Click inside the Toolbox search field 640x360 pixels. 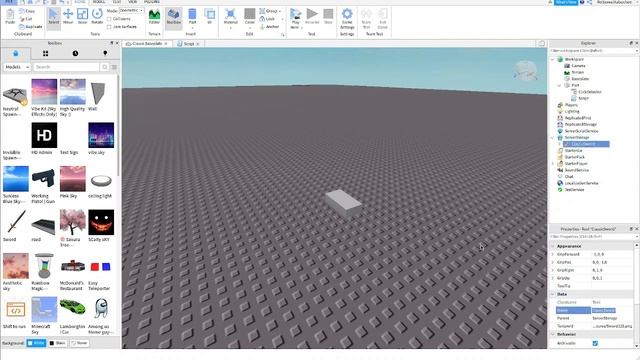(x=66, y=67)
